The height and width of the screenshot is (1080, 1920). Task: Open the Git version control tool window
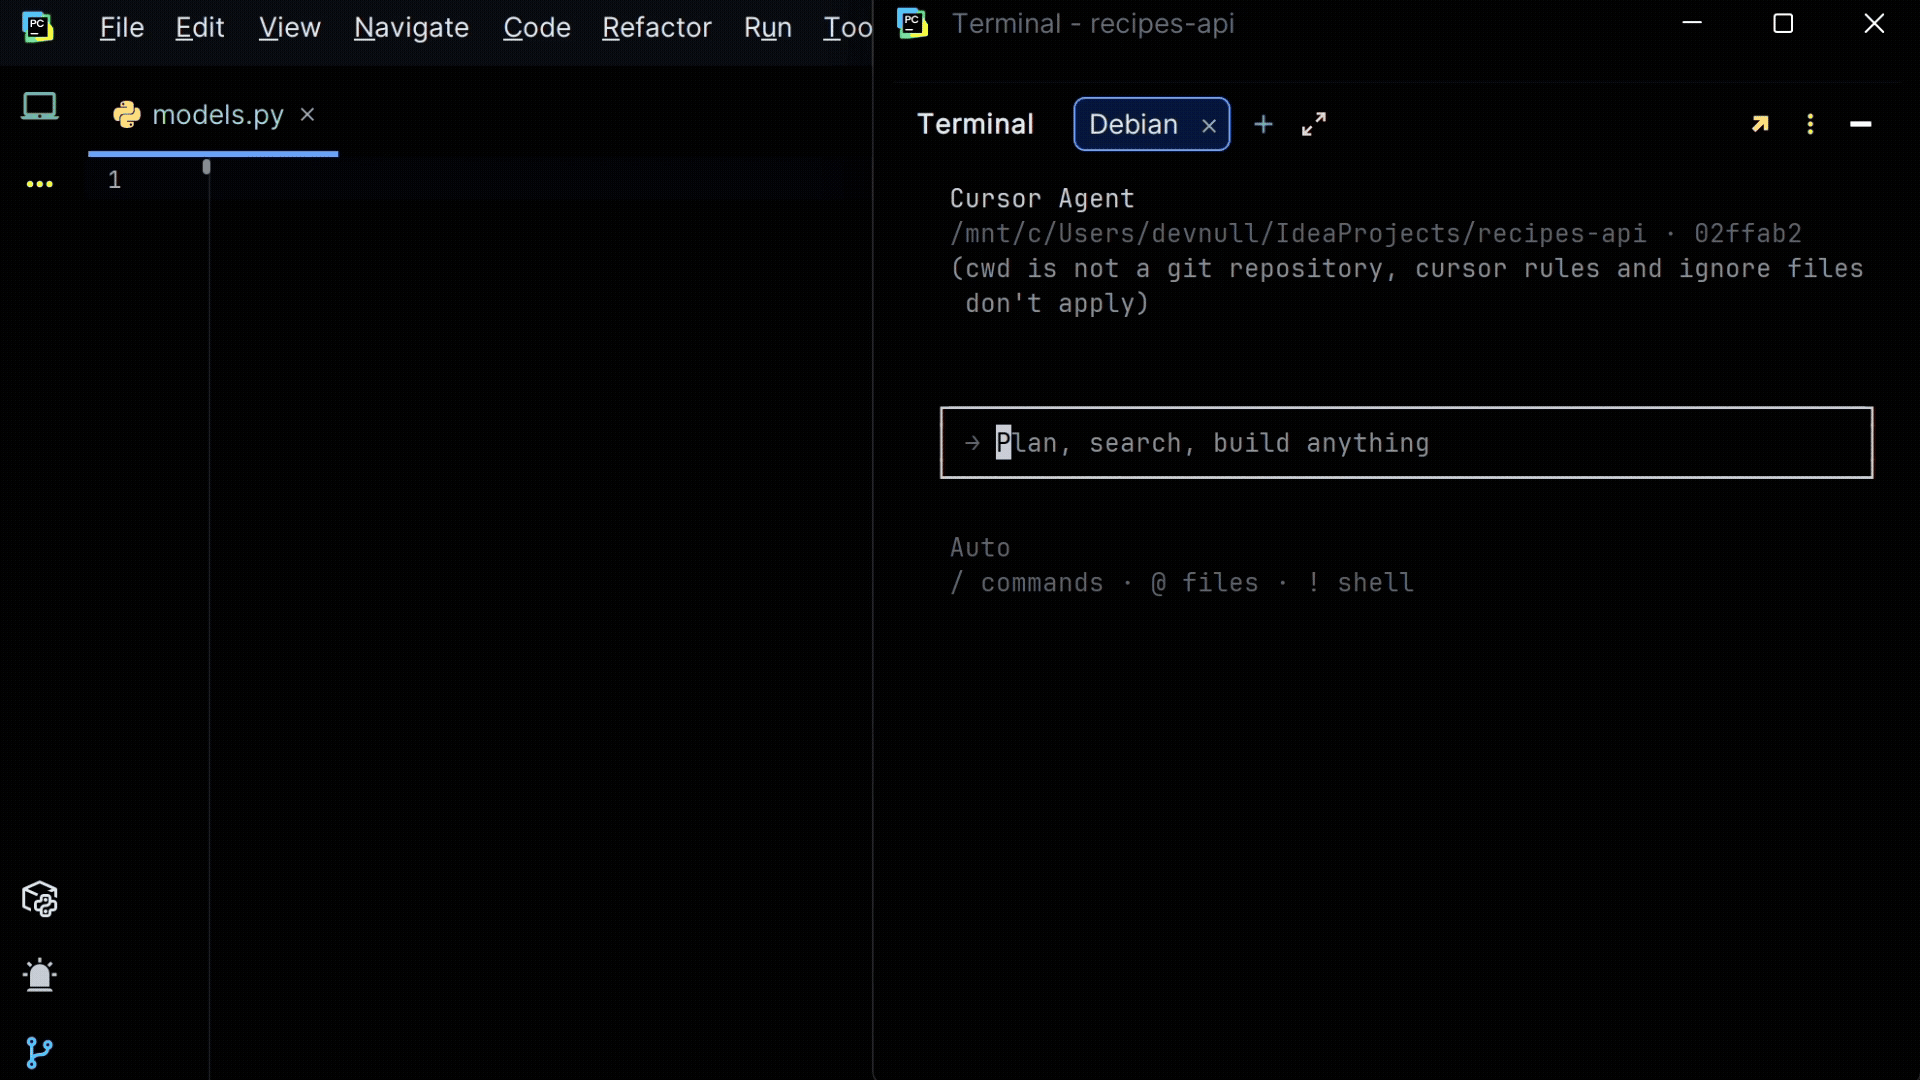tap(39, 1052)
